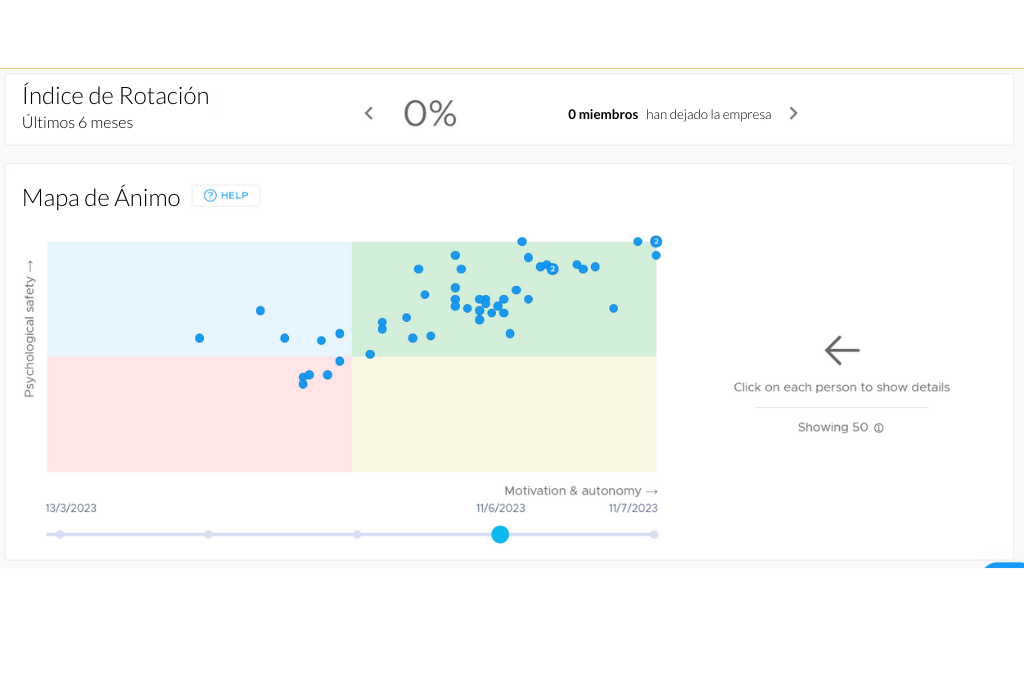The width and height of the screenshot is (1024, 682).
Task: Open the HELP button for Mapa de Ánimo
Action: point(226,196)
